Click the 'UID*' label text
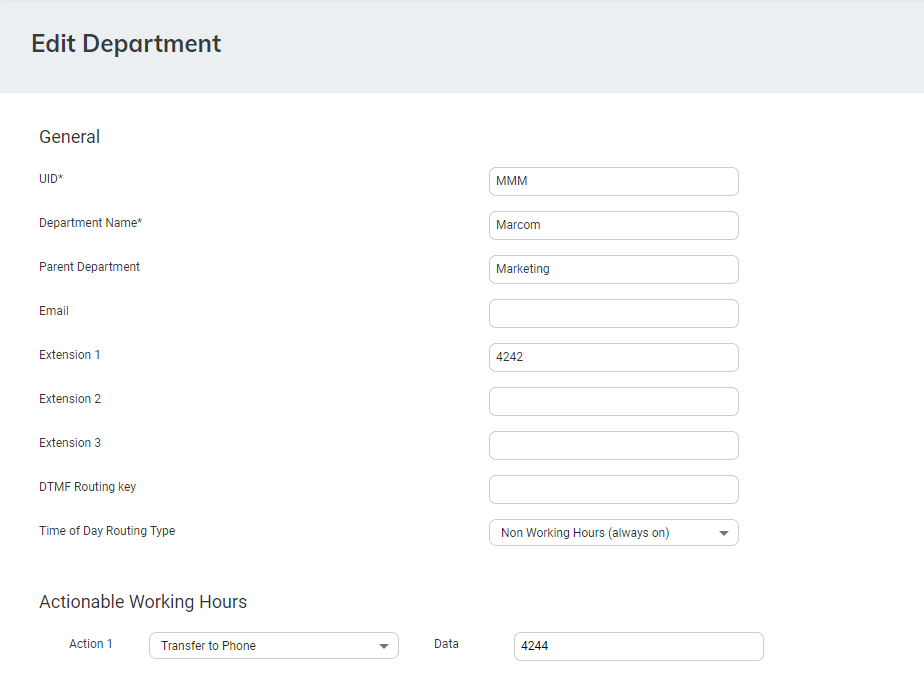 click(x=51, y=179)
